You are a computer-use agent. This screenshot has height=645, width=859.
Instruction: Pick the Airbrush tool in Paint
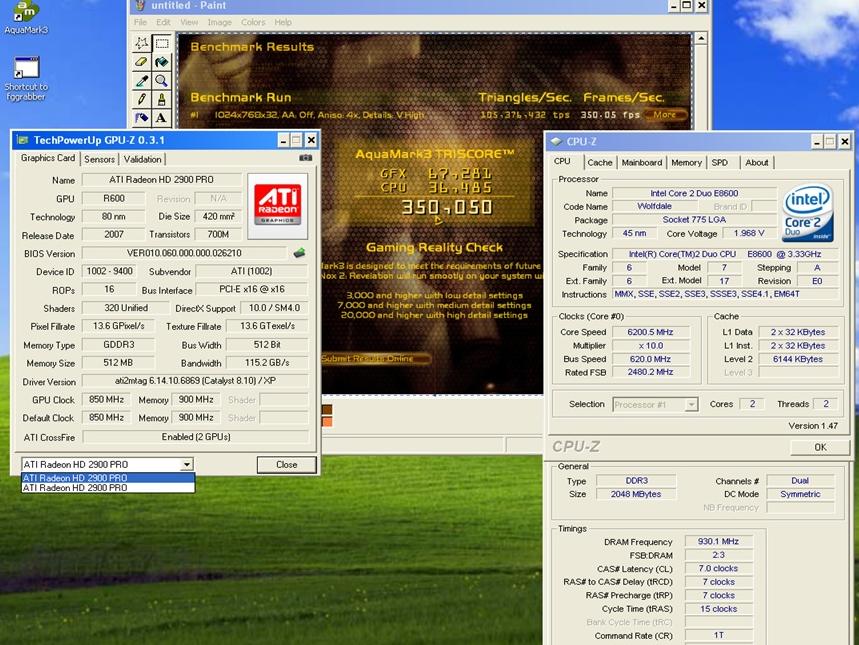(x=142, y=118)
